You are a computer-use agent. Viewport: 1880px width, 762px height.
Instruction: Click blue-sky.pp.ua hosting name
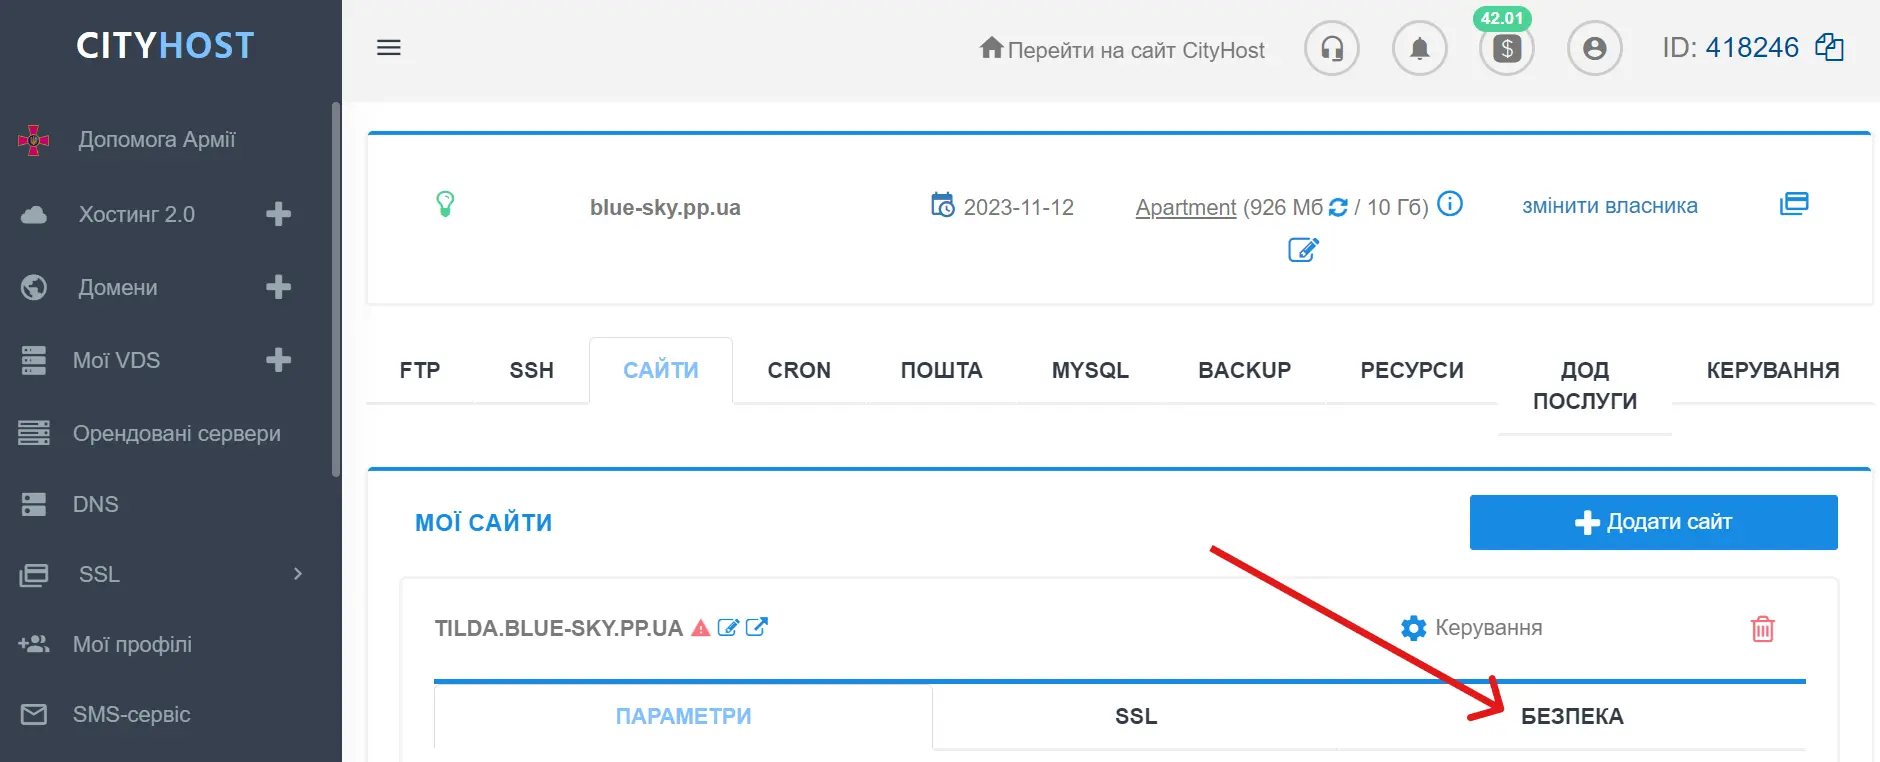point(665,207)
